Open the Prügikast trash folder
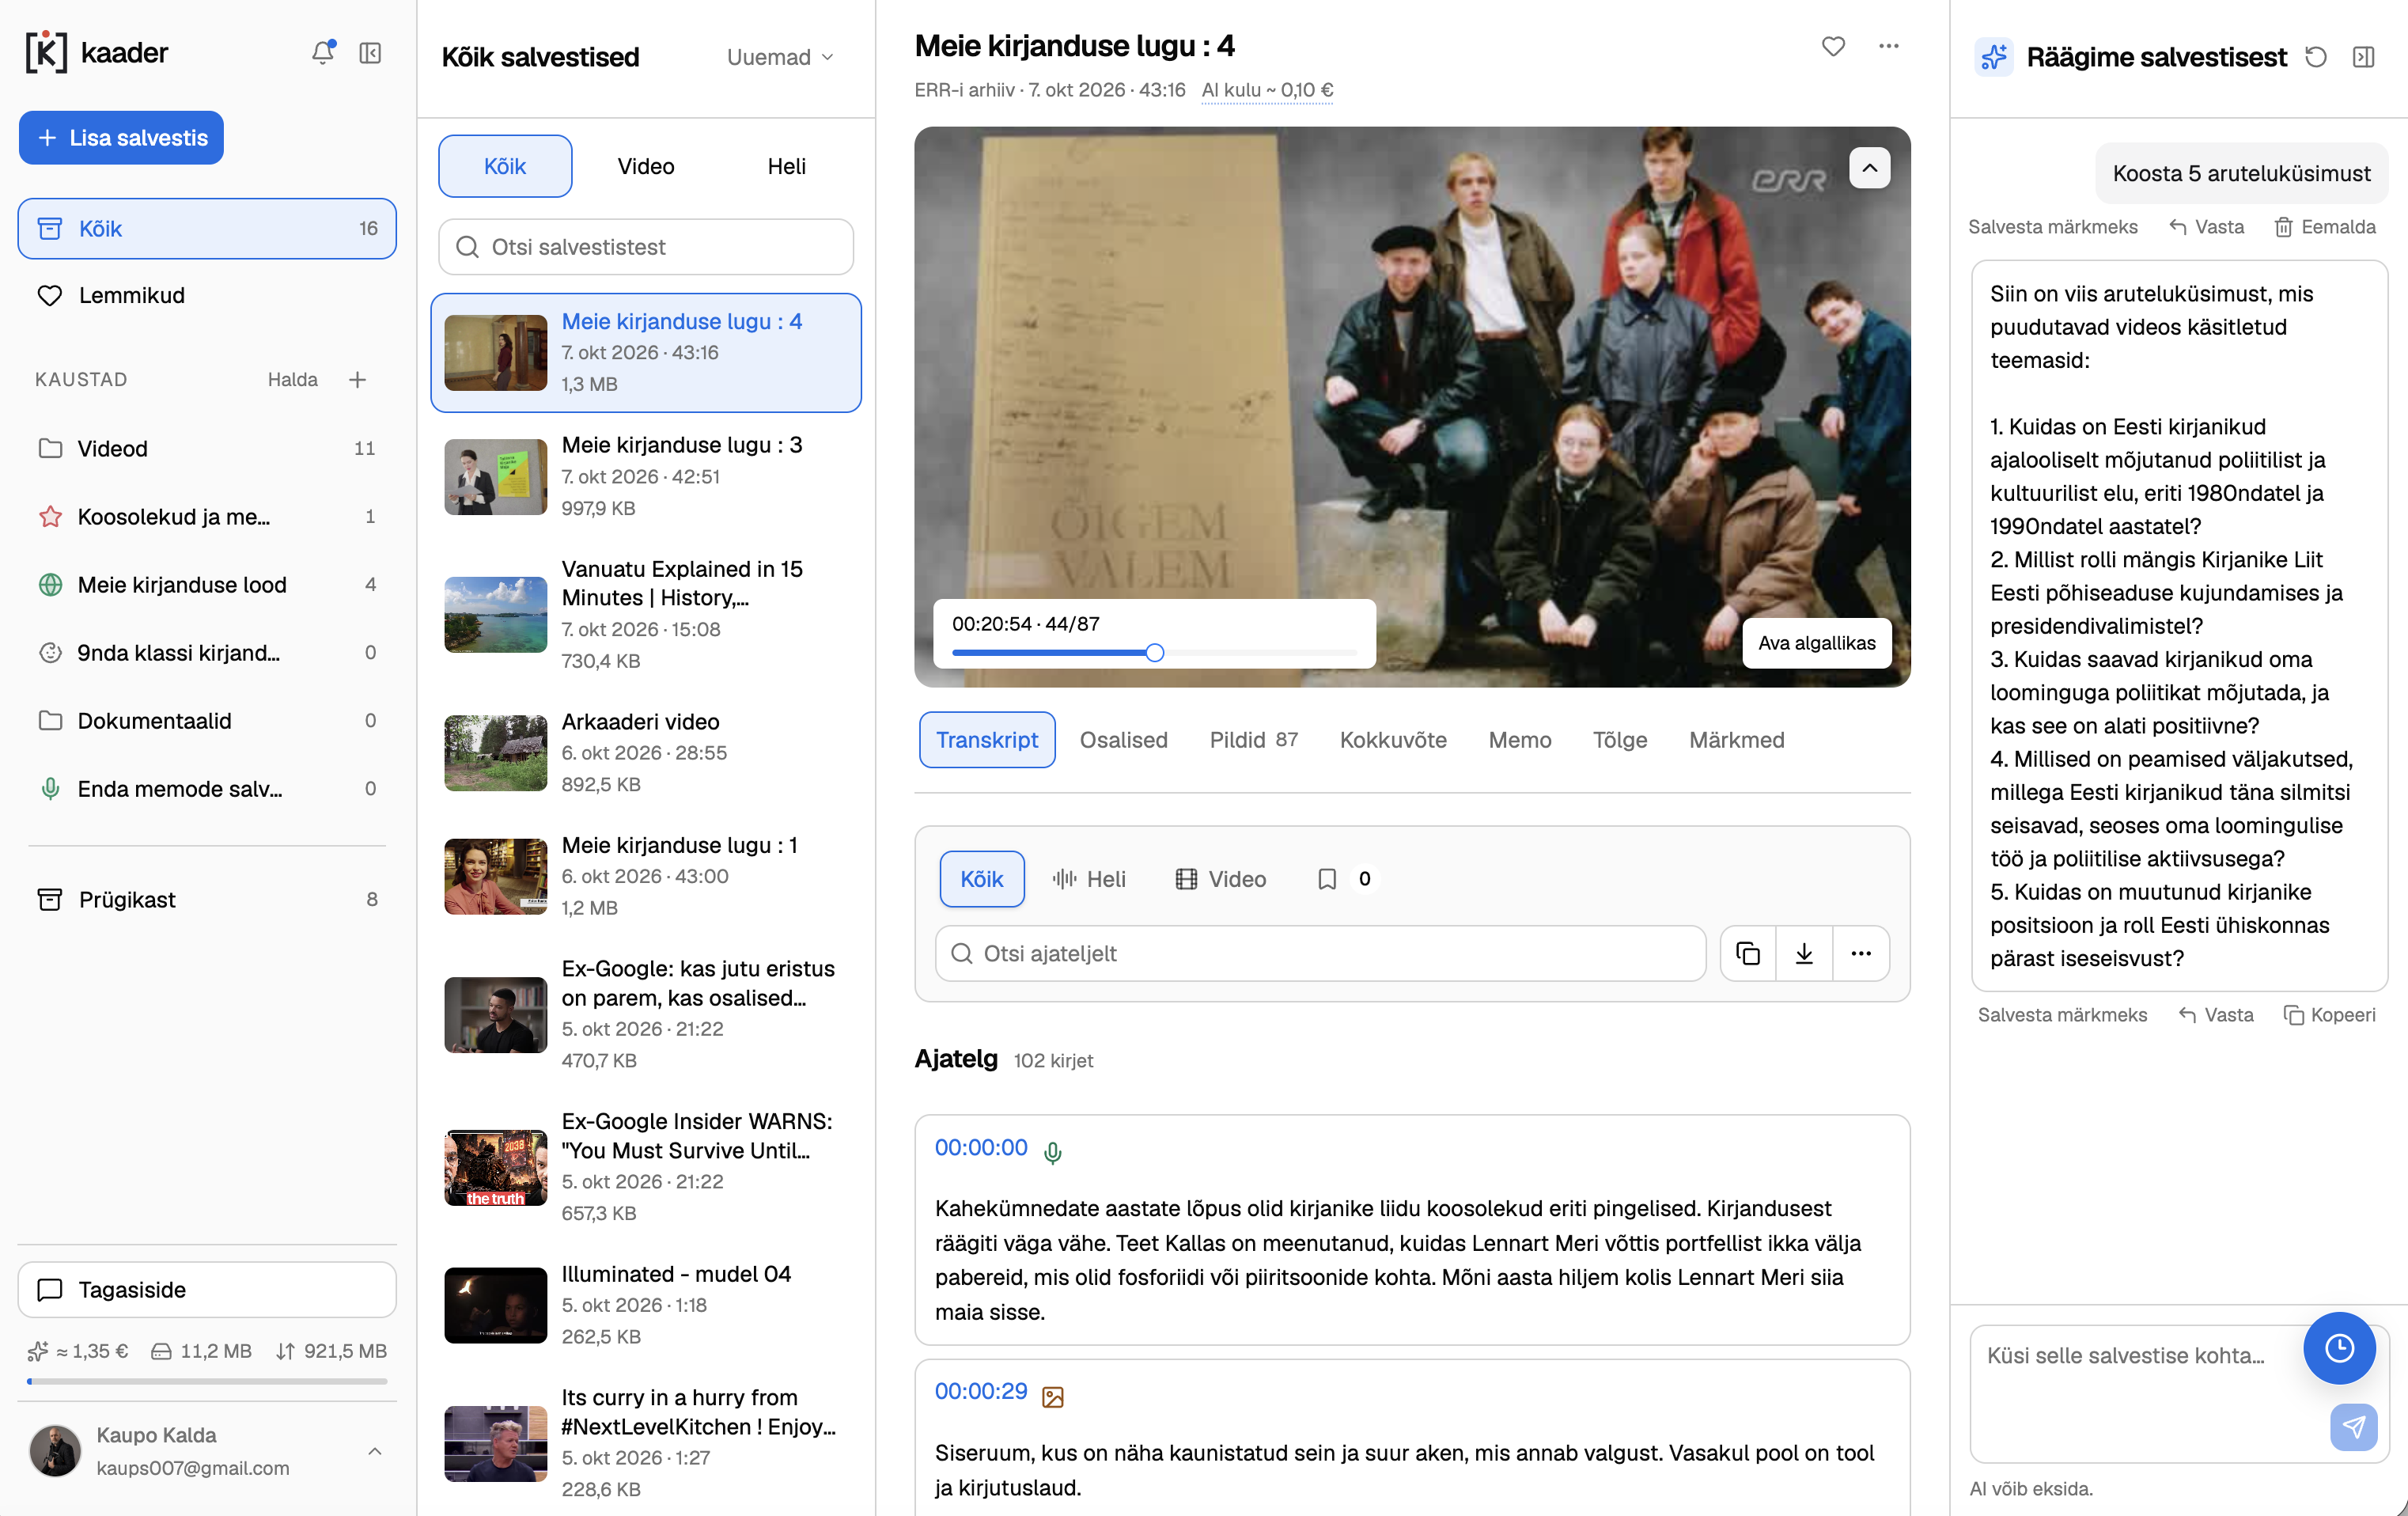The height and width of the screenshot is (1516, 2408). (207, 899)
